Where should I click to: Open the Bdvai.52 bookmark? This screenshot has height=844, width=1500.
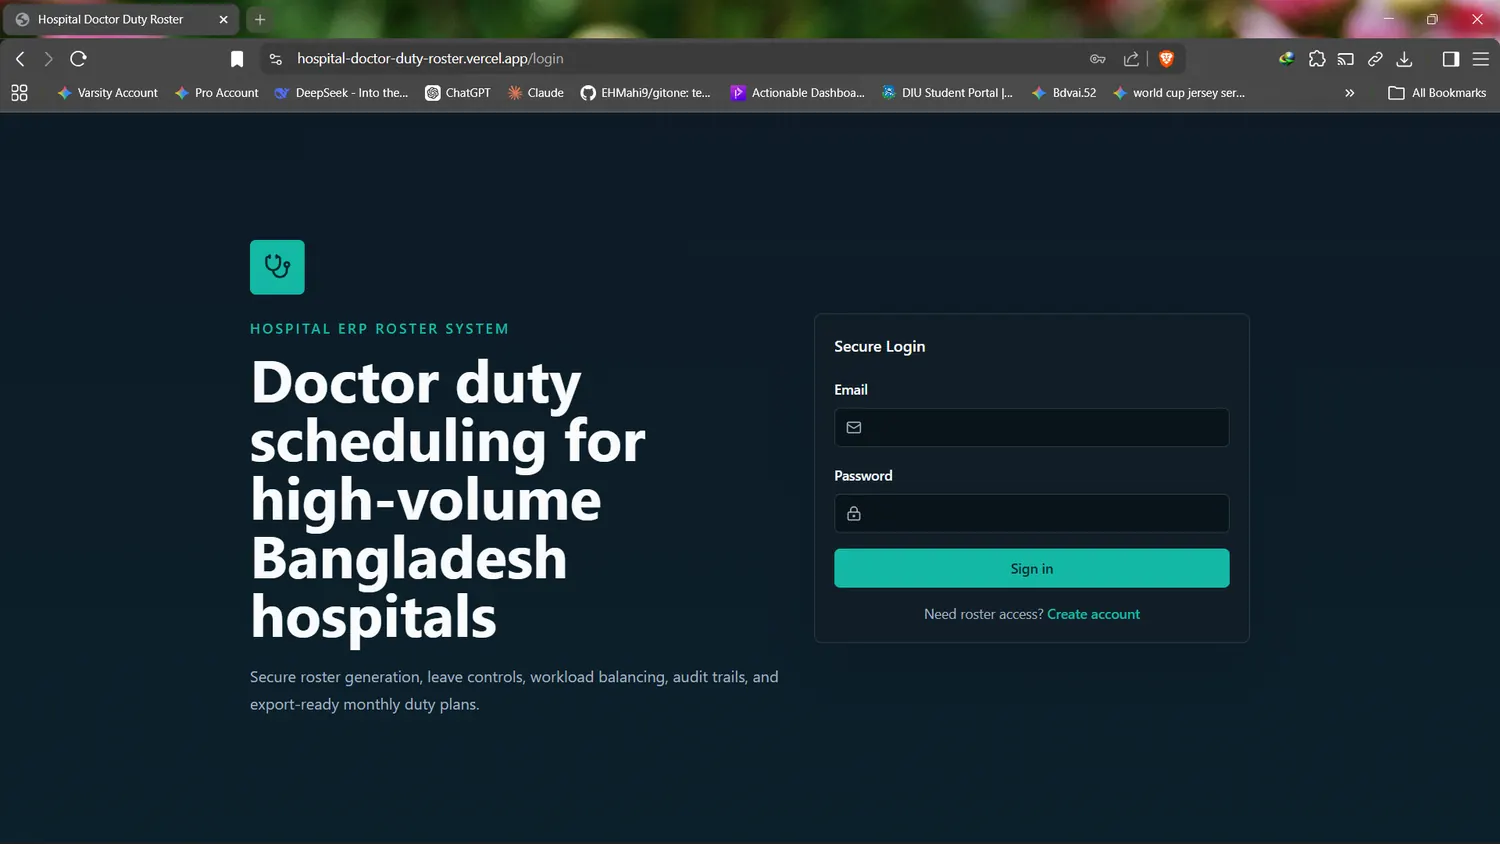(x=1063, y=93)
